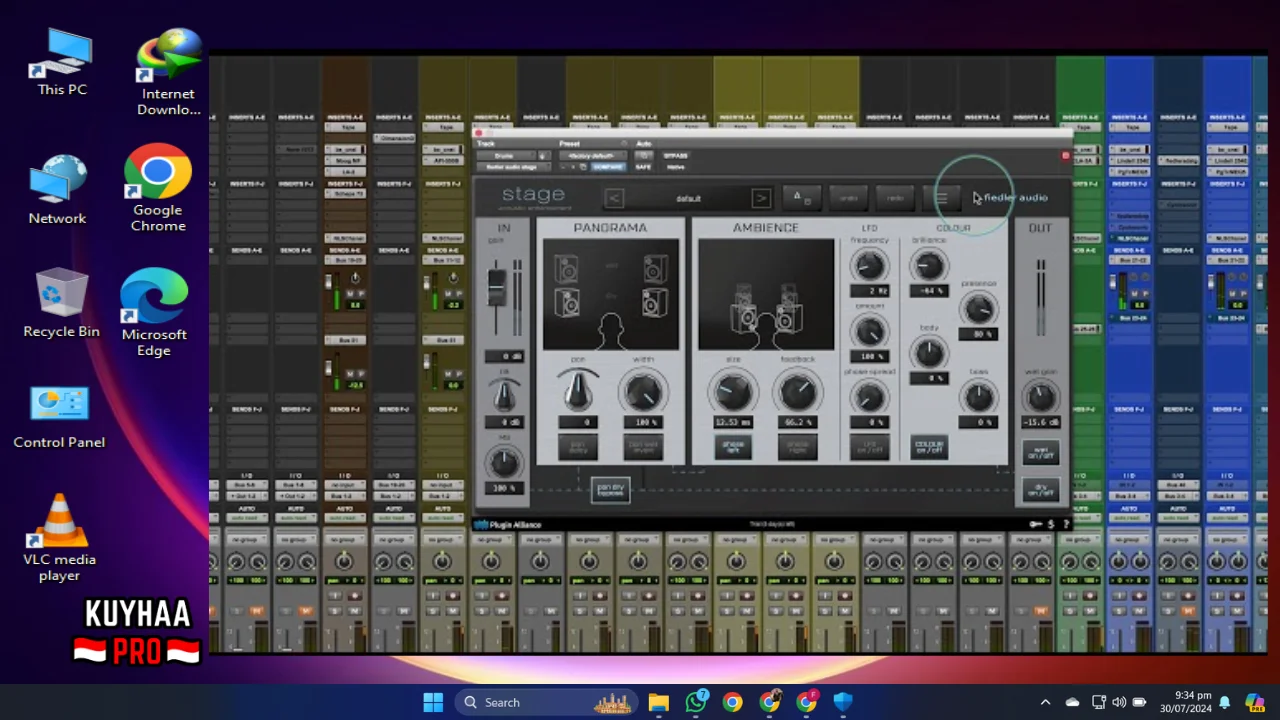Toggle the colour on/off button
The image size is (1280, 720).
[929, 447]
